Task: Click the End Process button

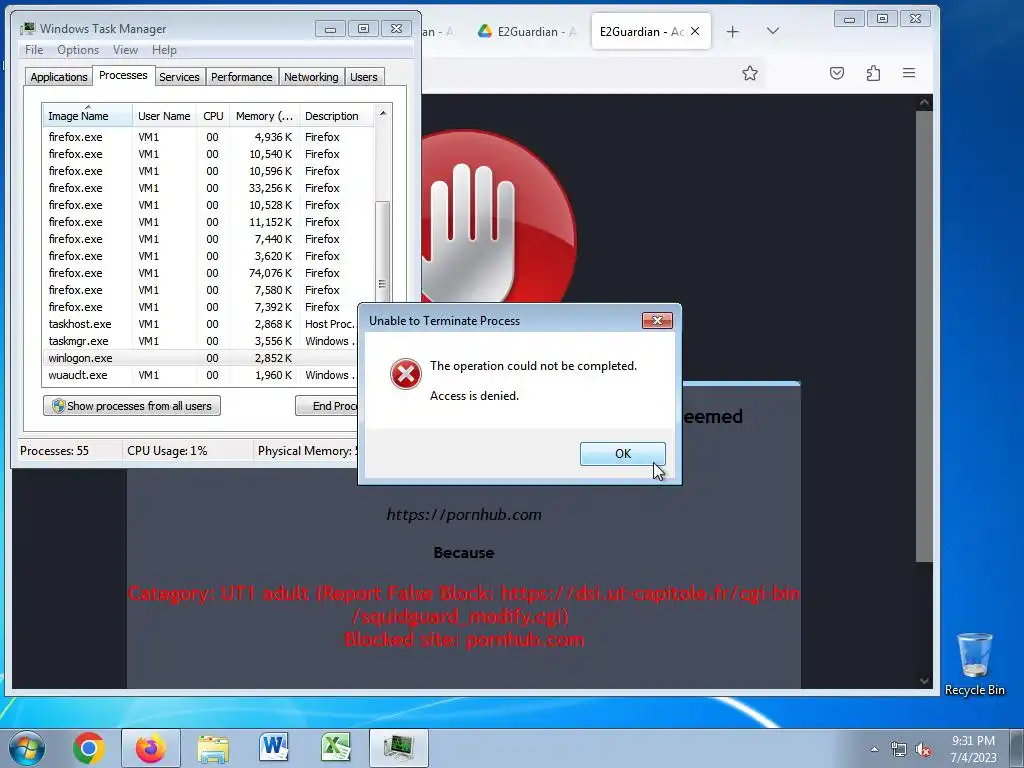Action: click(327, 406)
